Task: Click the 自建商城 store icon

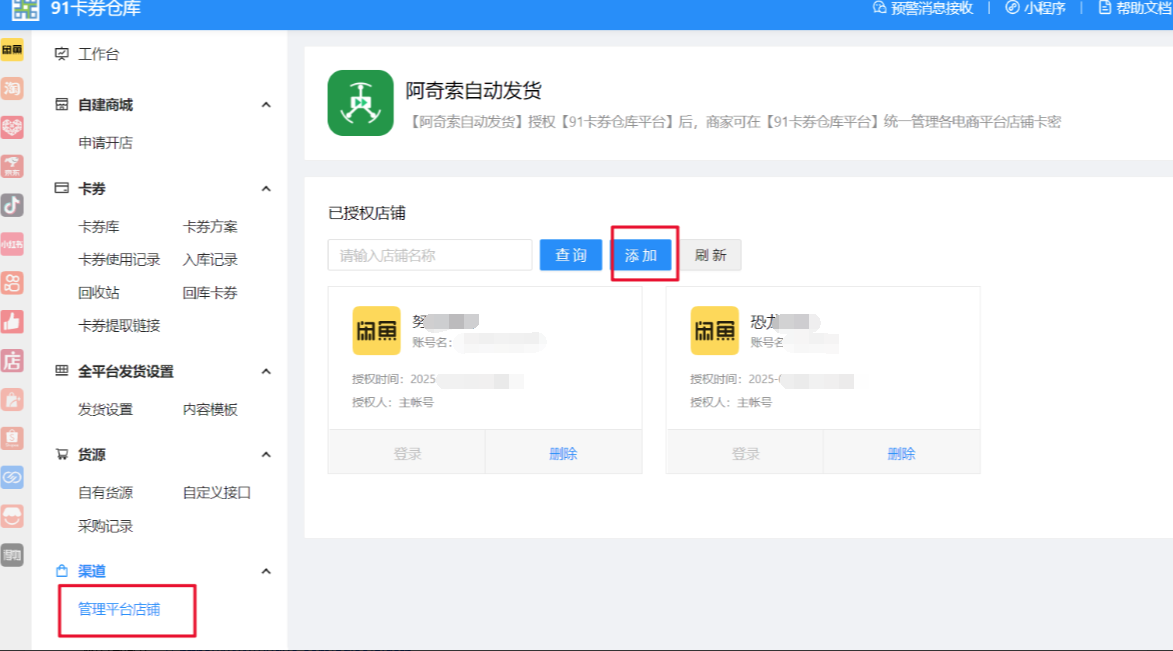Action: click(x=62, y=105)
